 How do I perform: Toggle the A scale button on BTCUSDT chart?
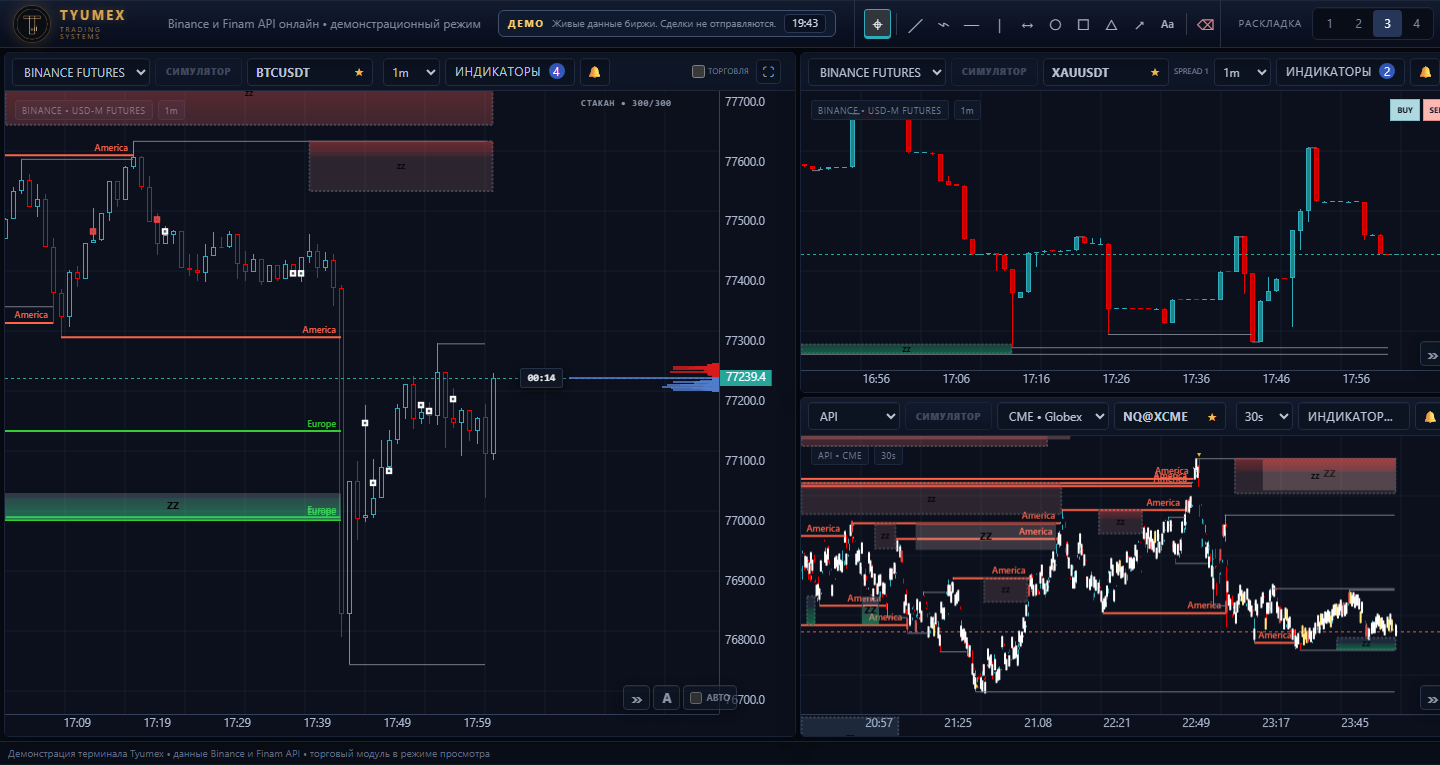coord(667,699)
